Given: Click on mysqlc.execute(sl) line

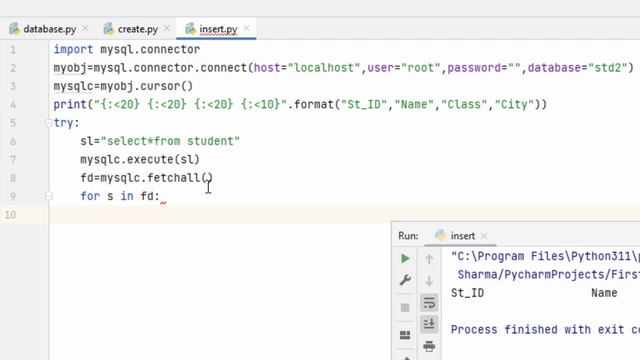Looking at the screenshot, I should point(140,160).
